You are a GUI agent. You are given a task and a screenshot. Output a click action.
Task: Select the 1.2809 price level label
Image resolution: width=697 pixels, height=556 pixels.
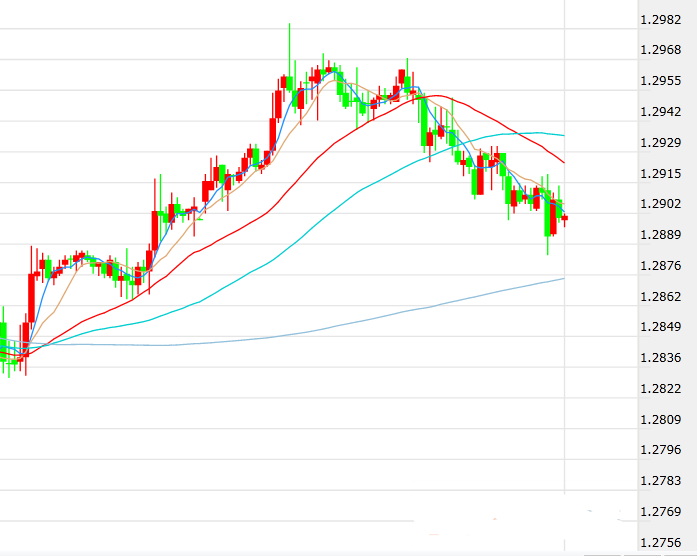(x=660, y=420)
